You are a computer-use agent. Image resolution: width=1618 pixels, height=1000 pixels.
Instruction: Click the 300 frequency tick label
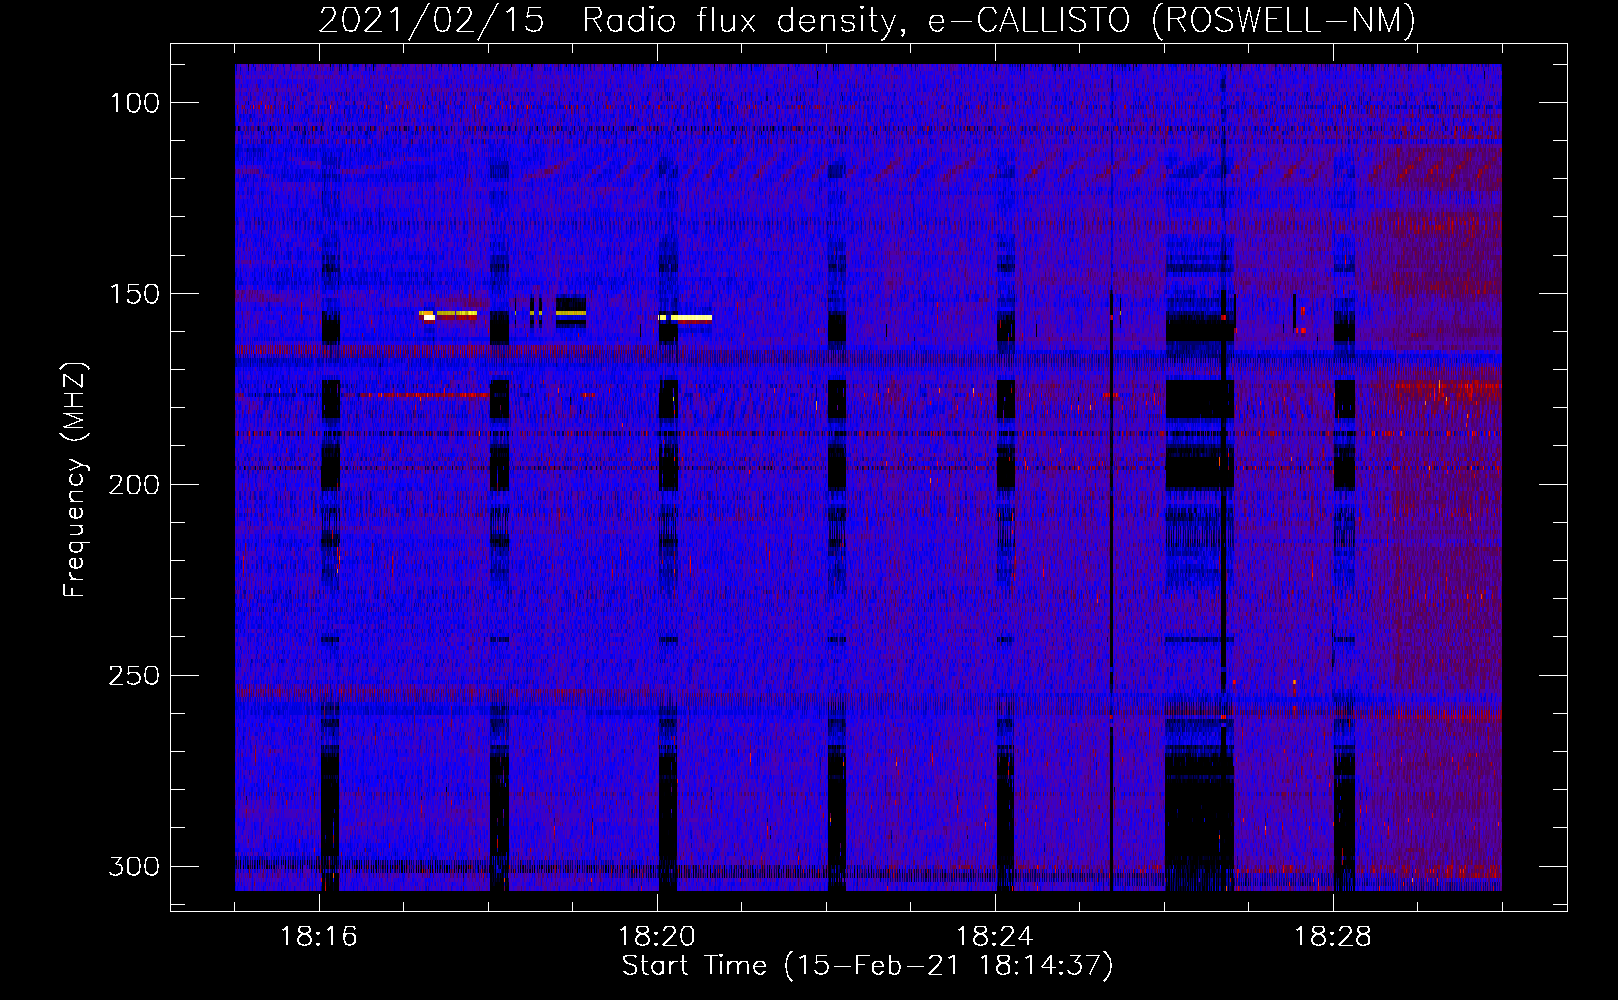[133, 866]
